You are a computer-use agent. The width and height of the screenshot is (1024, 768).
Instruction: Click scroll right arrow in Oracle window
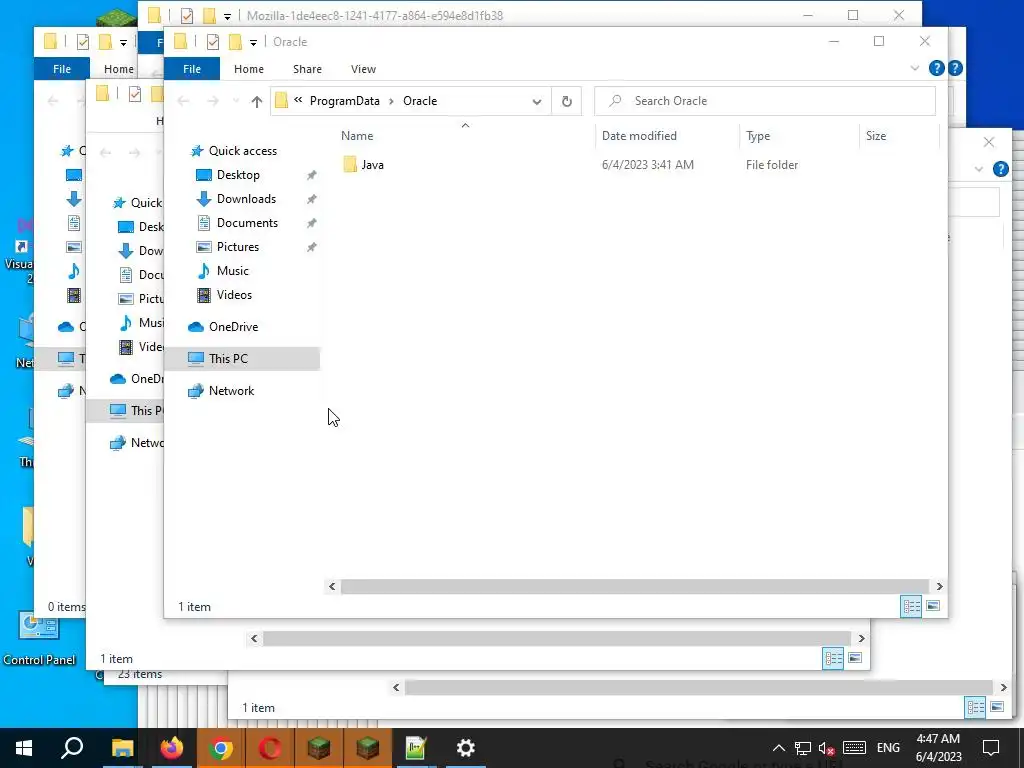point(939,586)
